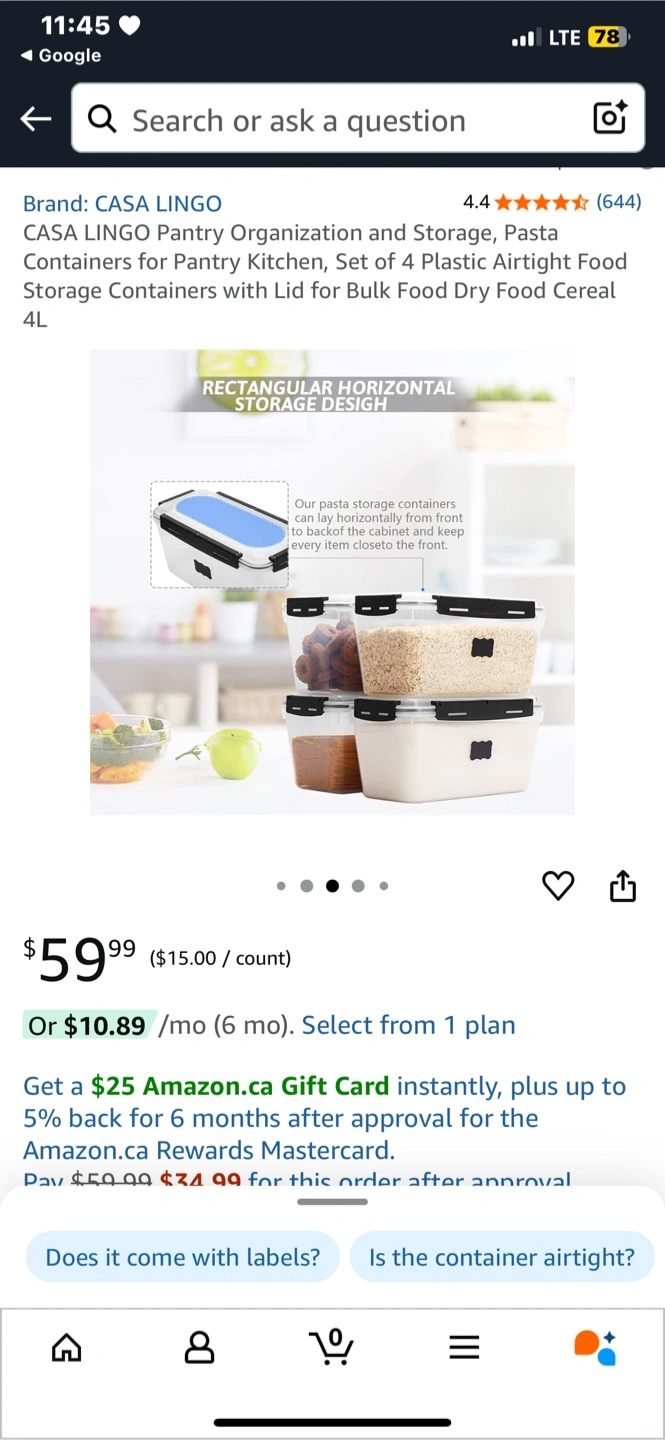Open the account profile icon
The image size is (665, 1440).
[200, 1348]
